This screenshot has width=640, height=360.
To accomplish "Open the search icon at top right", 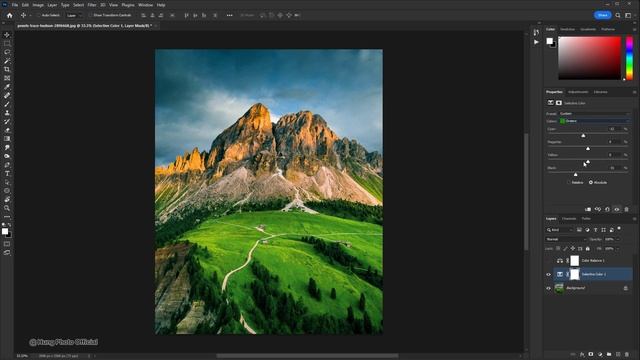I will 618,16.
